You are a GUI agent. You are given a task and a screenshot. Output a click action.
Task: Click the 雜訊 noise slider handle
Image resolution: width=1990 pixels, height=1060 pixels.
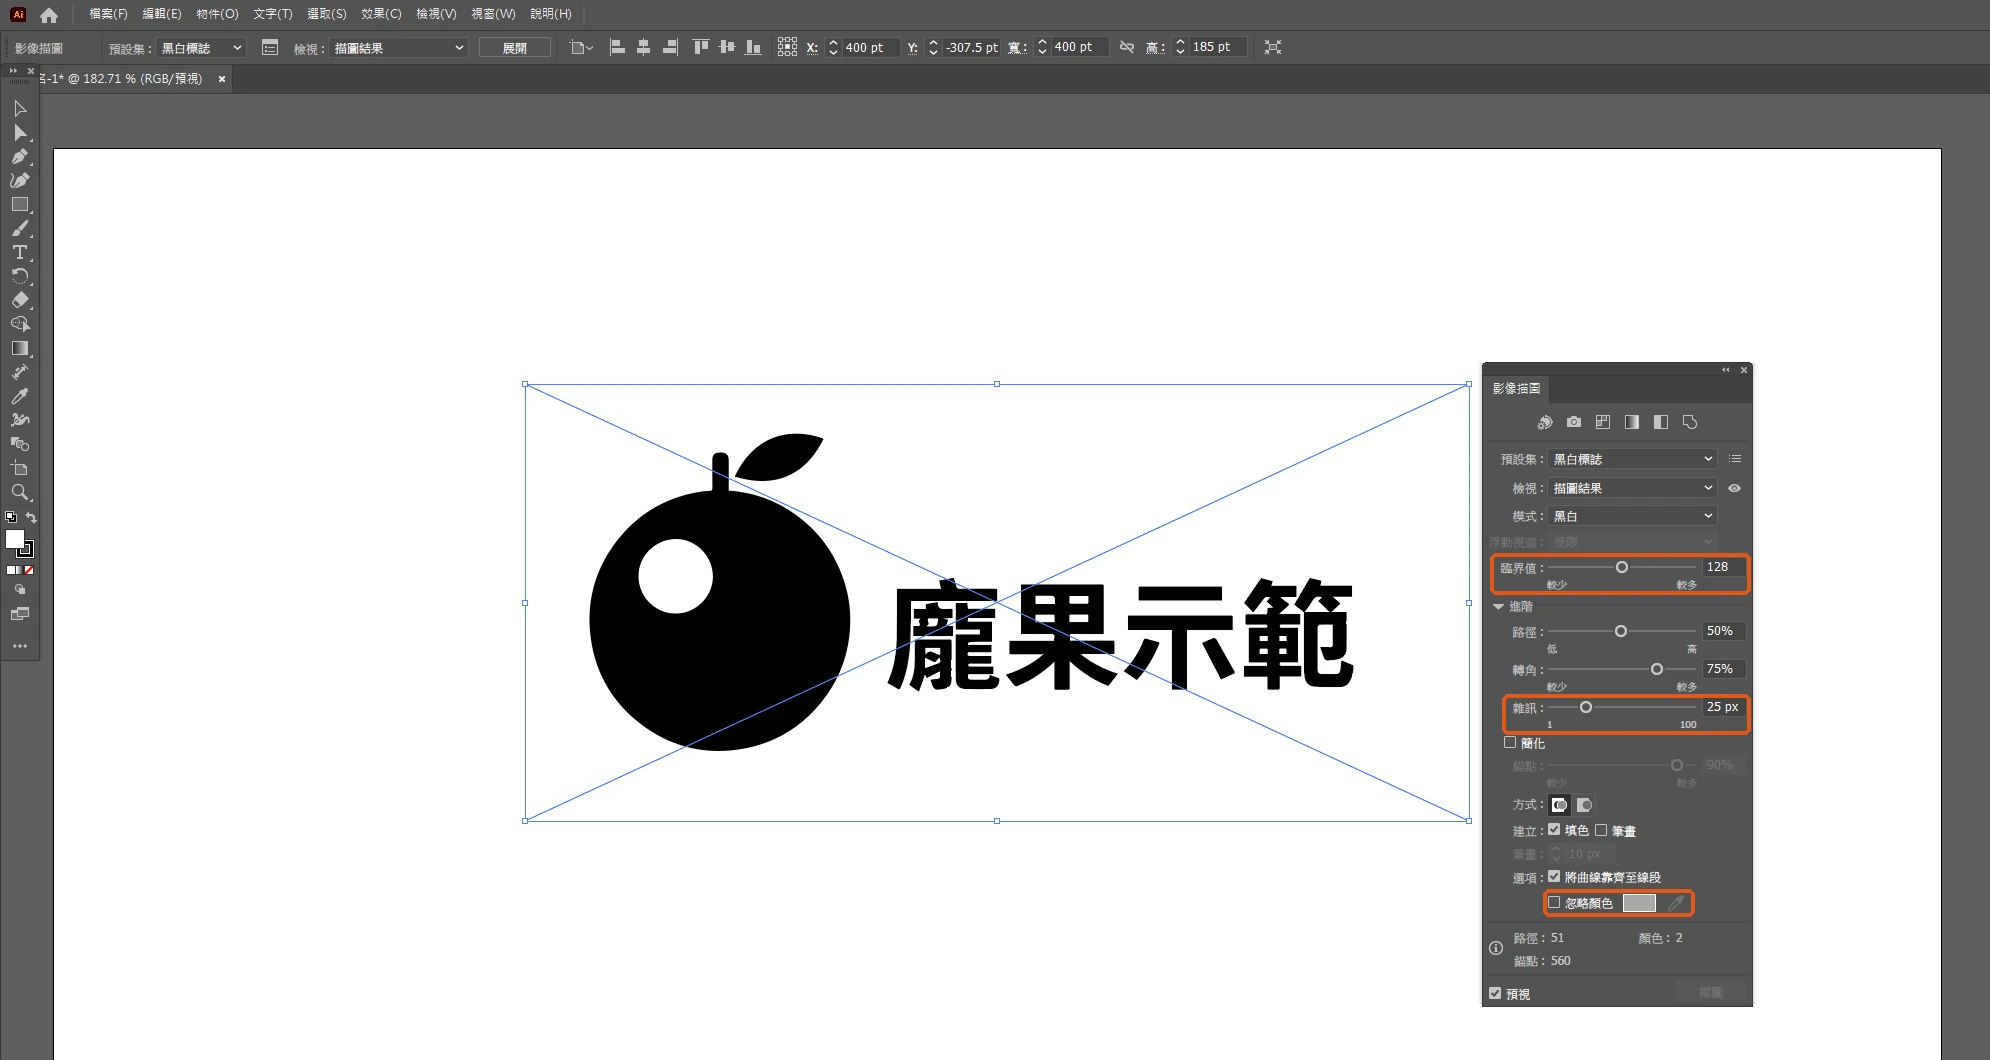click(x=1586, y=707)
